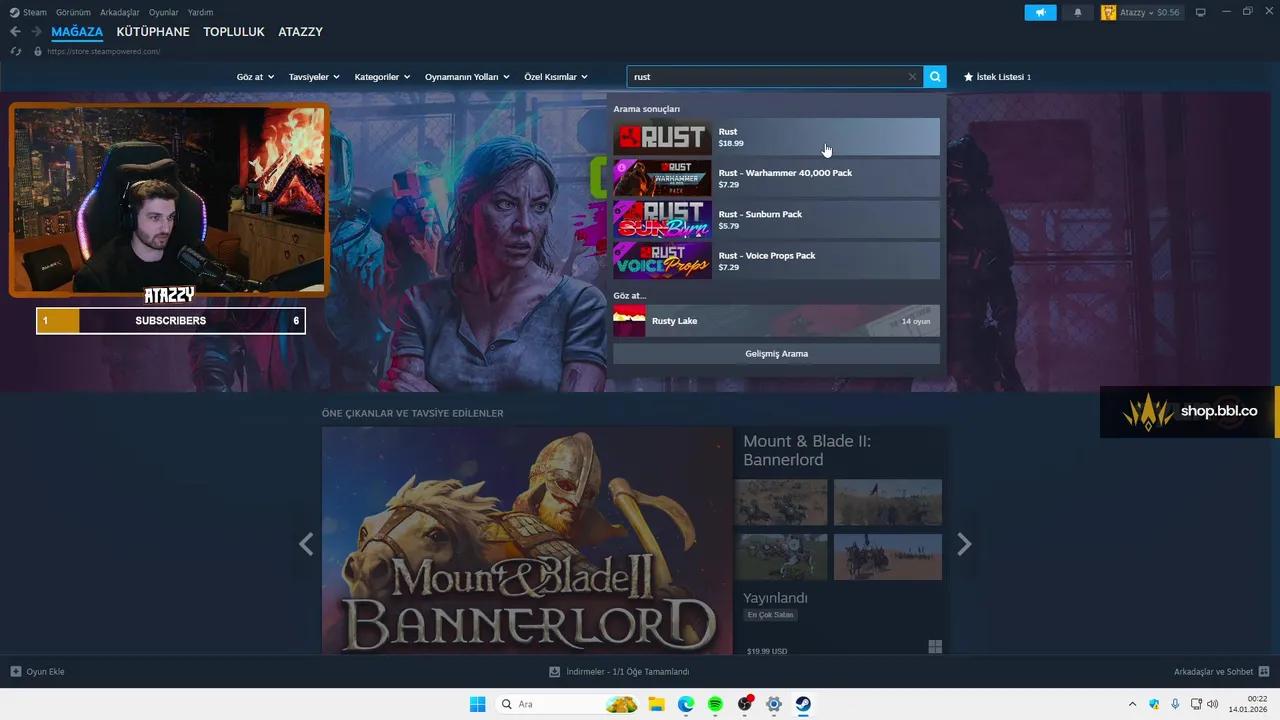Open announcements via the megaphone icon
The height and width of the screenshot is (720, 1280).
(x=1040, y=12)
